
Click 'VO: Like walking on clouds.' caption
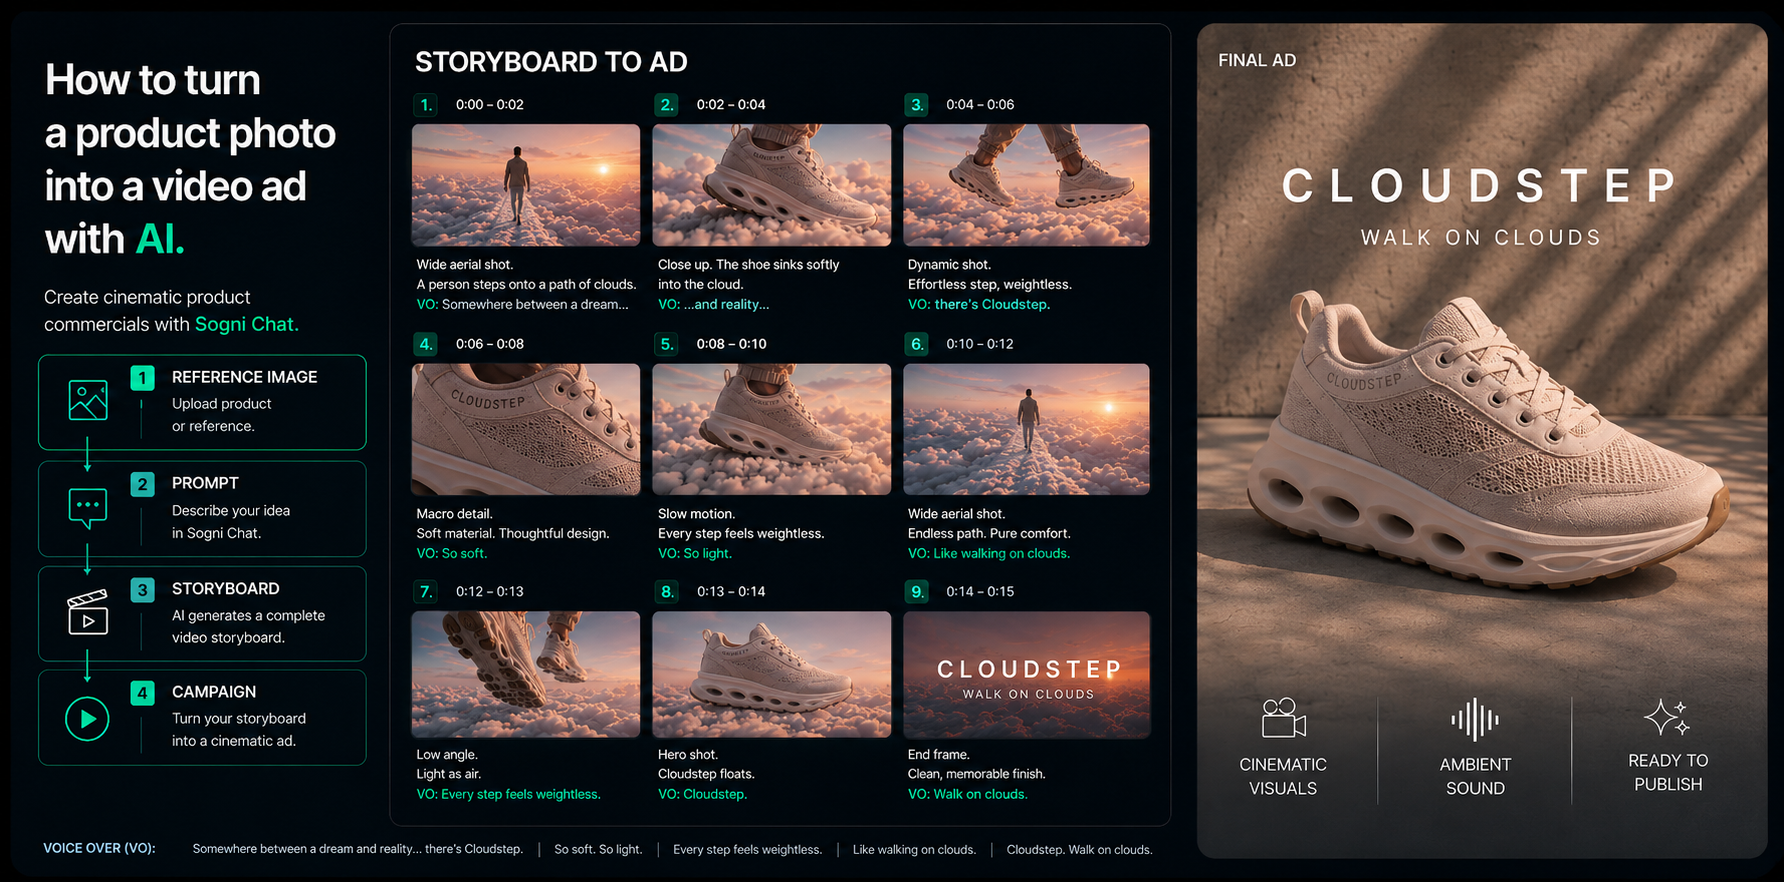988,554
